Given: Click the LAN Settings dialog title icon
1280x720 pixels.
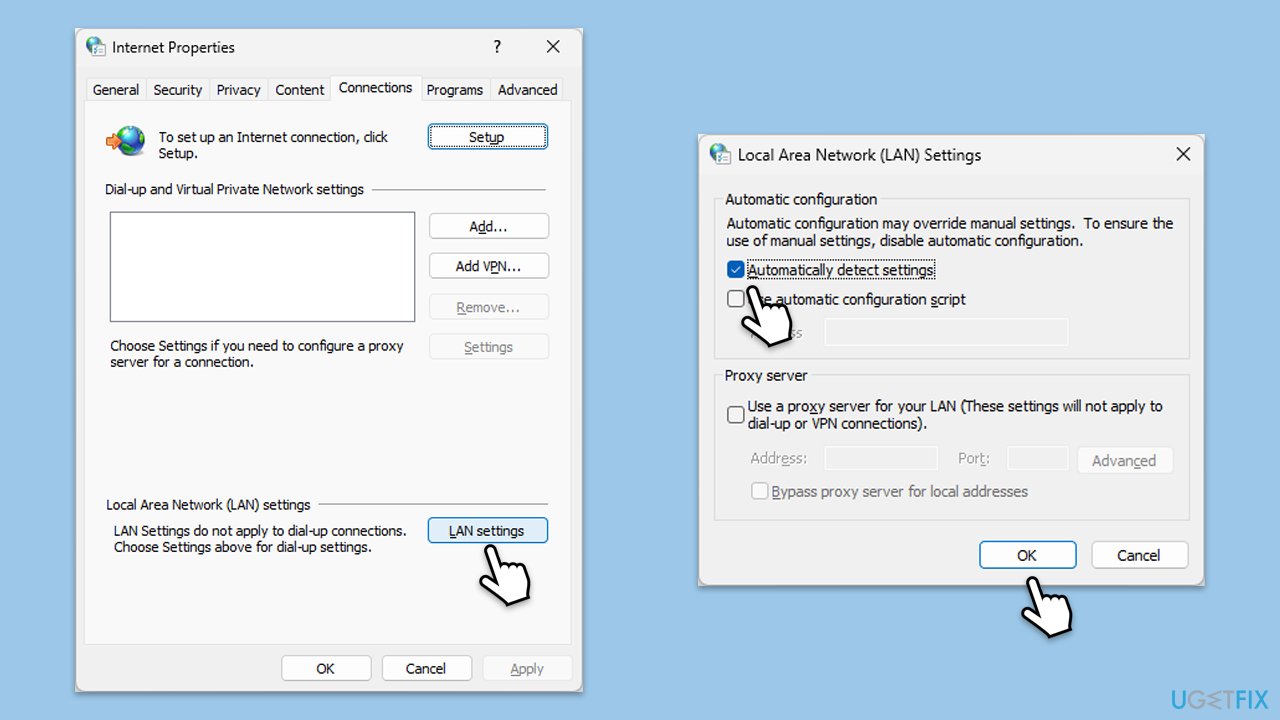Looking at the screenshot, I should coord(720,154).
